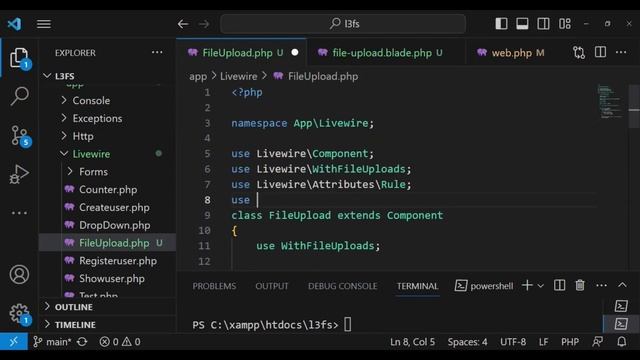
Task: Open Counter.php in the explorer
Action: click(x=107, y=189)
